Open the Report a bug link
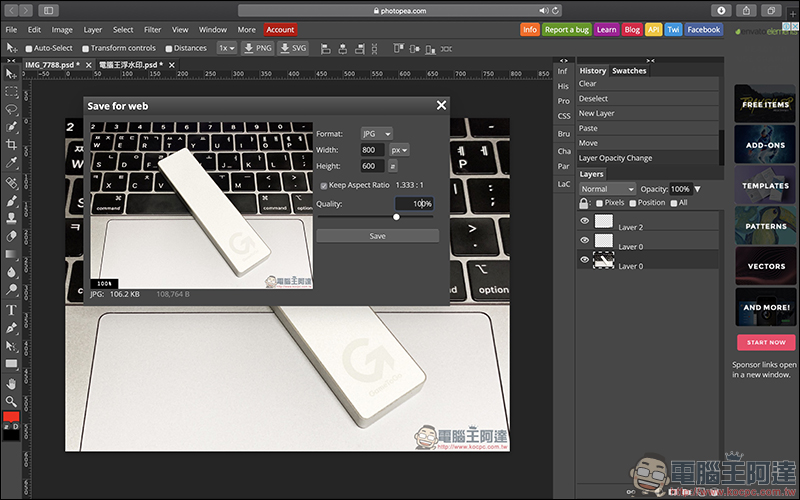 (x=566, y=30)
